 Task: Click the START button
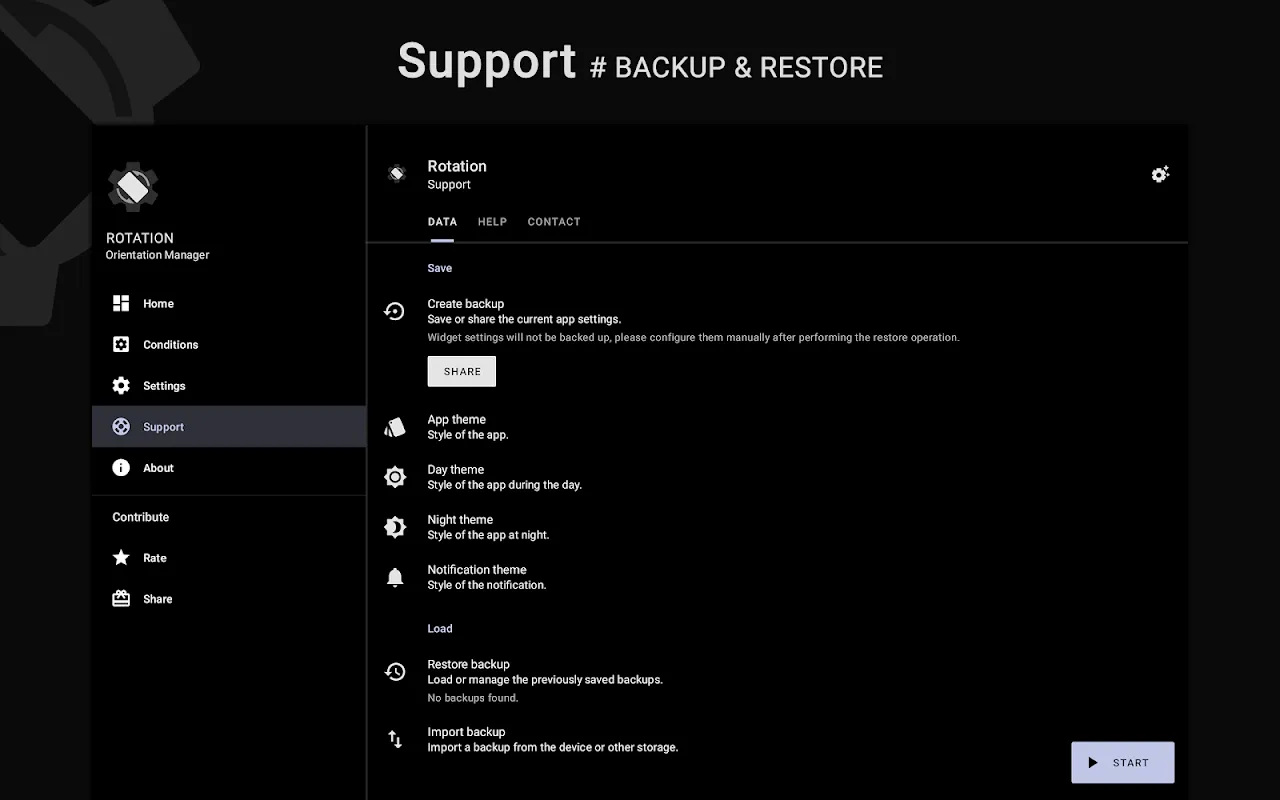coord(1123,762)
